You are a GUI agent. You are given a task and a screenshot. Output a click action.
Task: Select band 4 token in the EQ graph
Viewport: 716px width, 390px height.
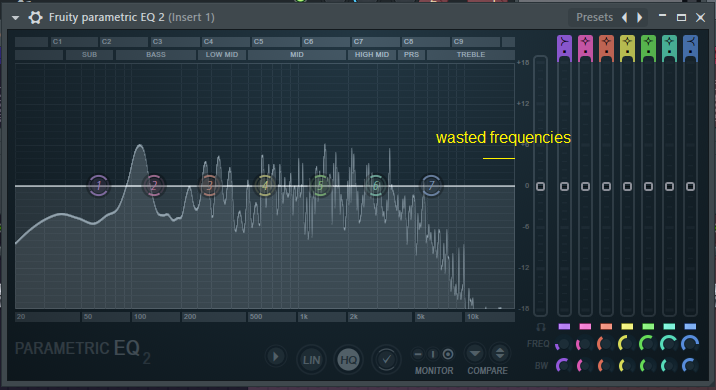(265, 185)
